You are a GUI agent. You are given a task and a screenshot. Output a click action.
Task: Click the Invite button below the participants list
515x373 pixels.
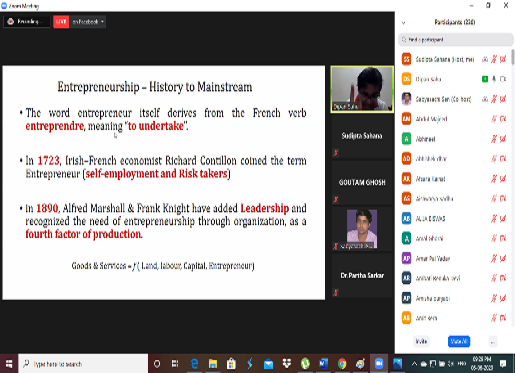coord(421,341)
